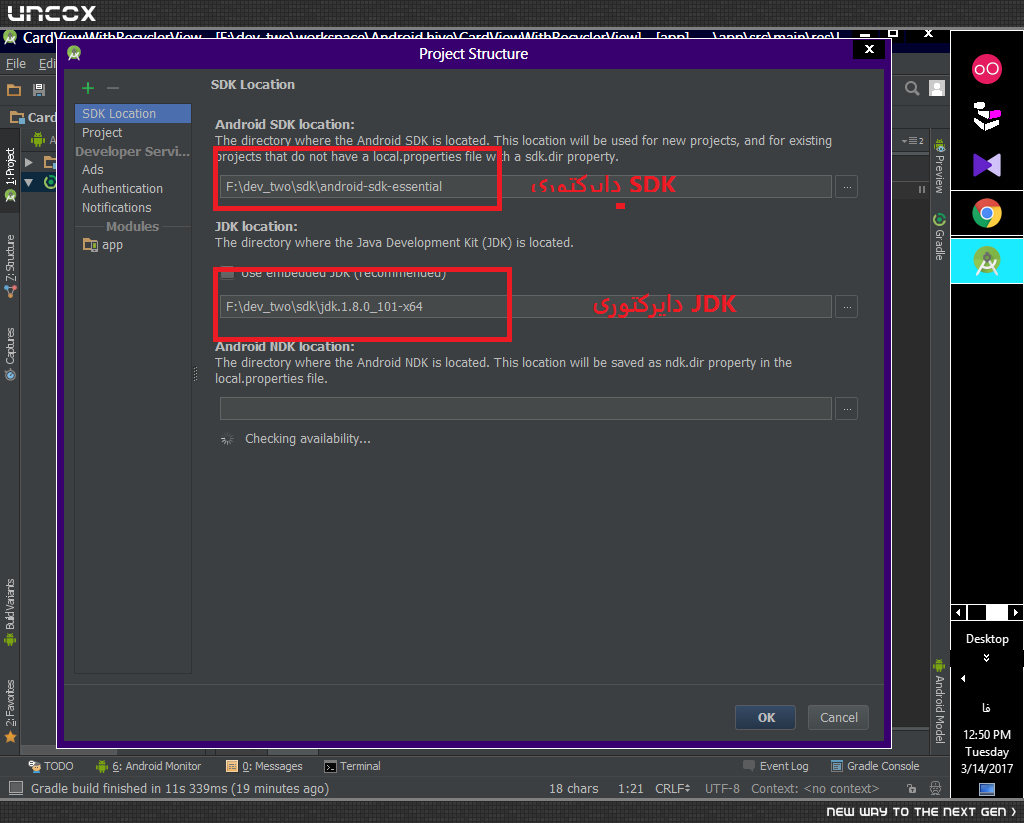
Task: Cancel the Project Structure dialog
Action: pos(839,717)
